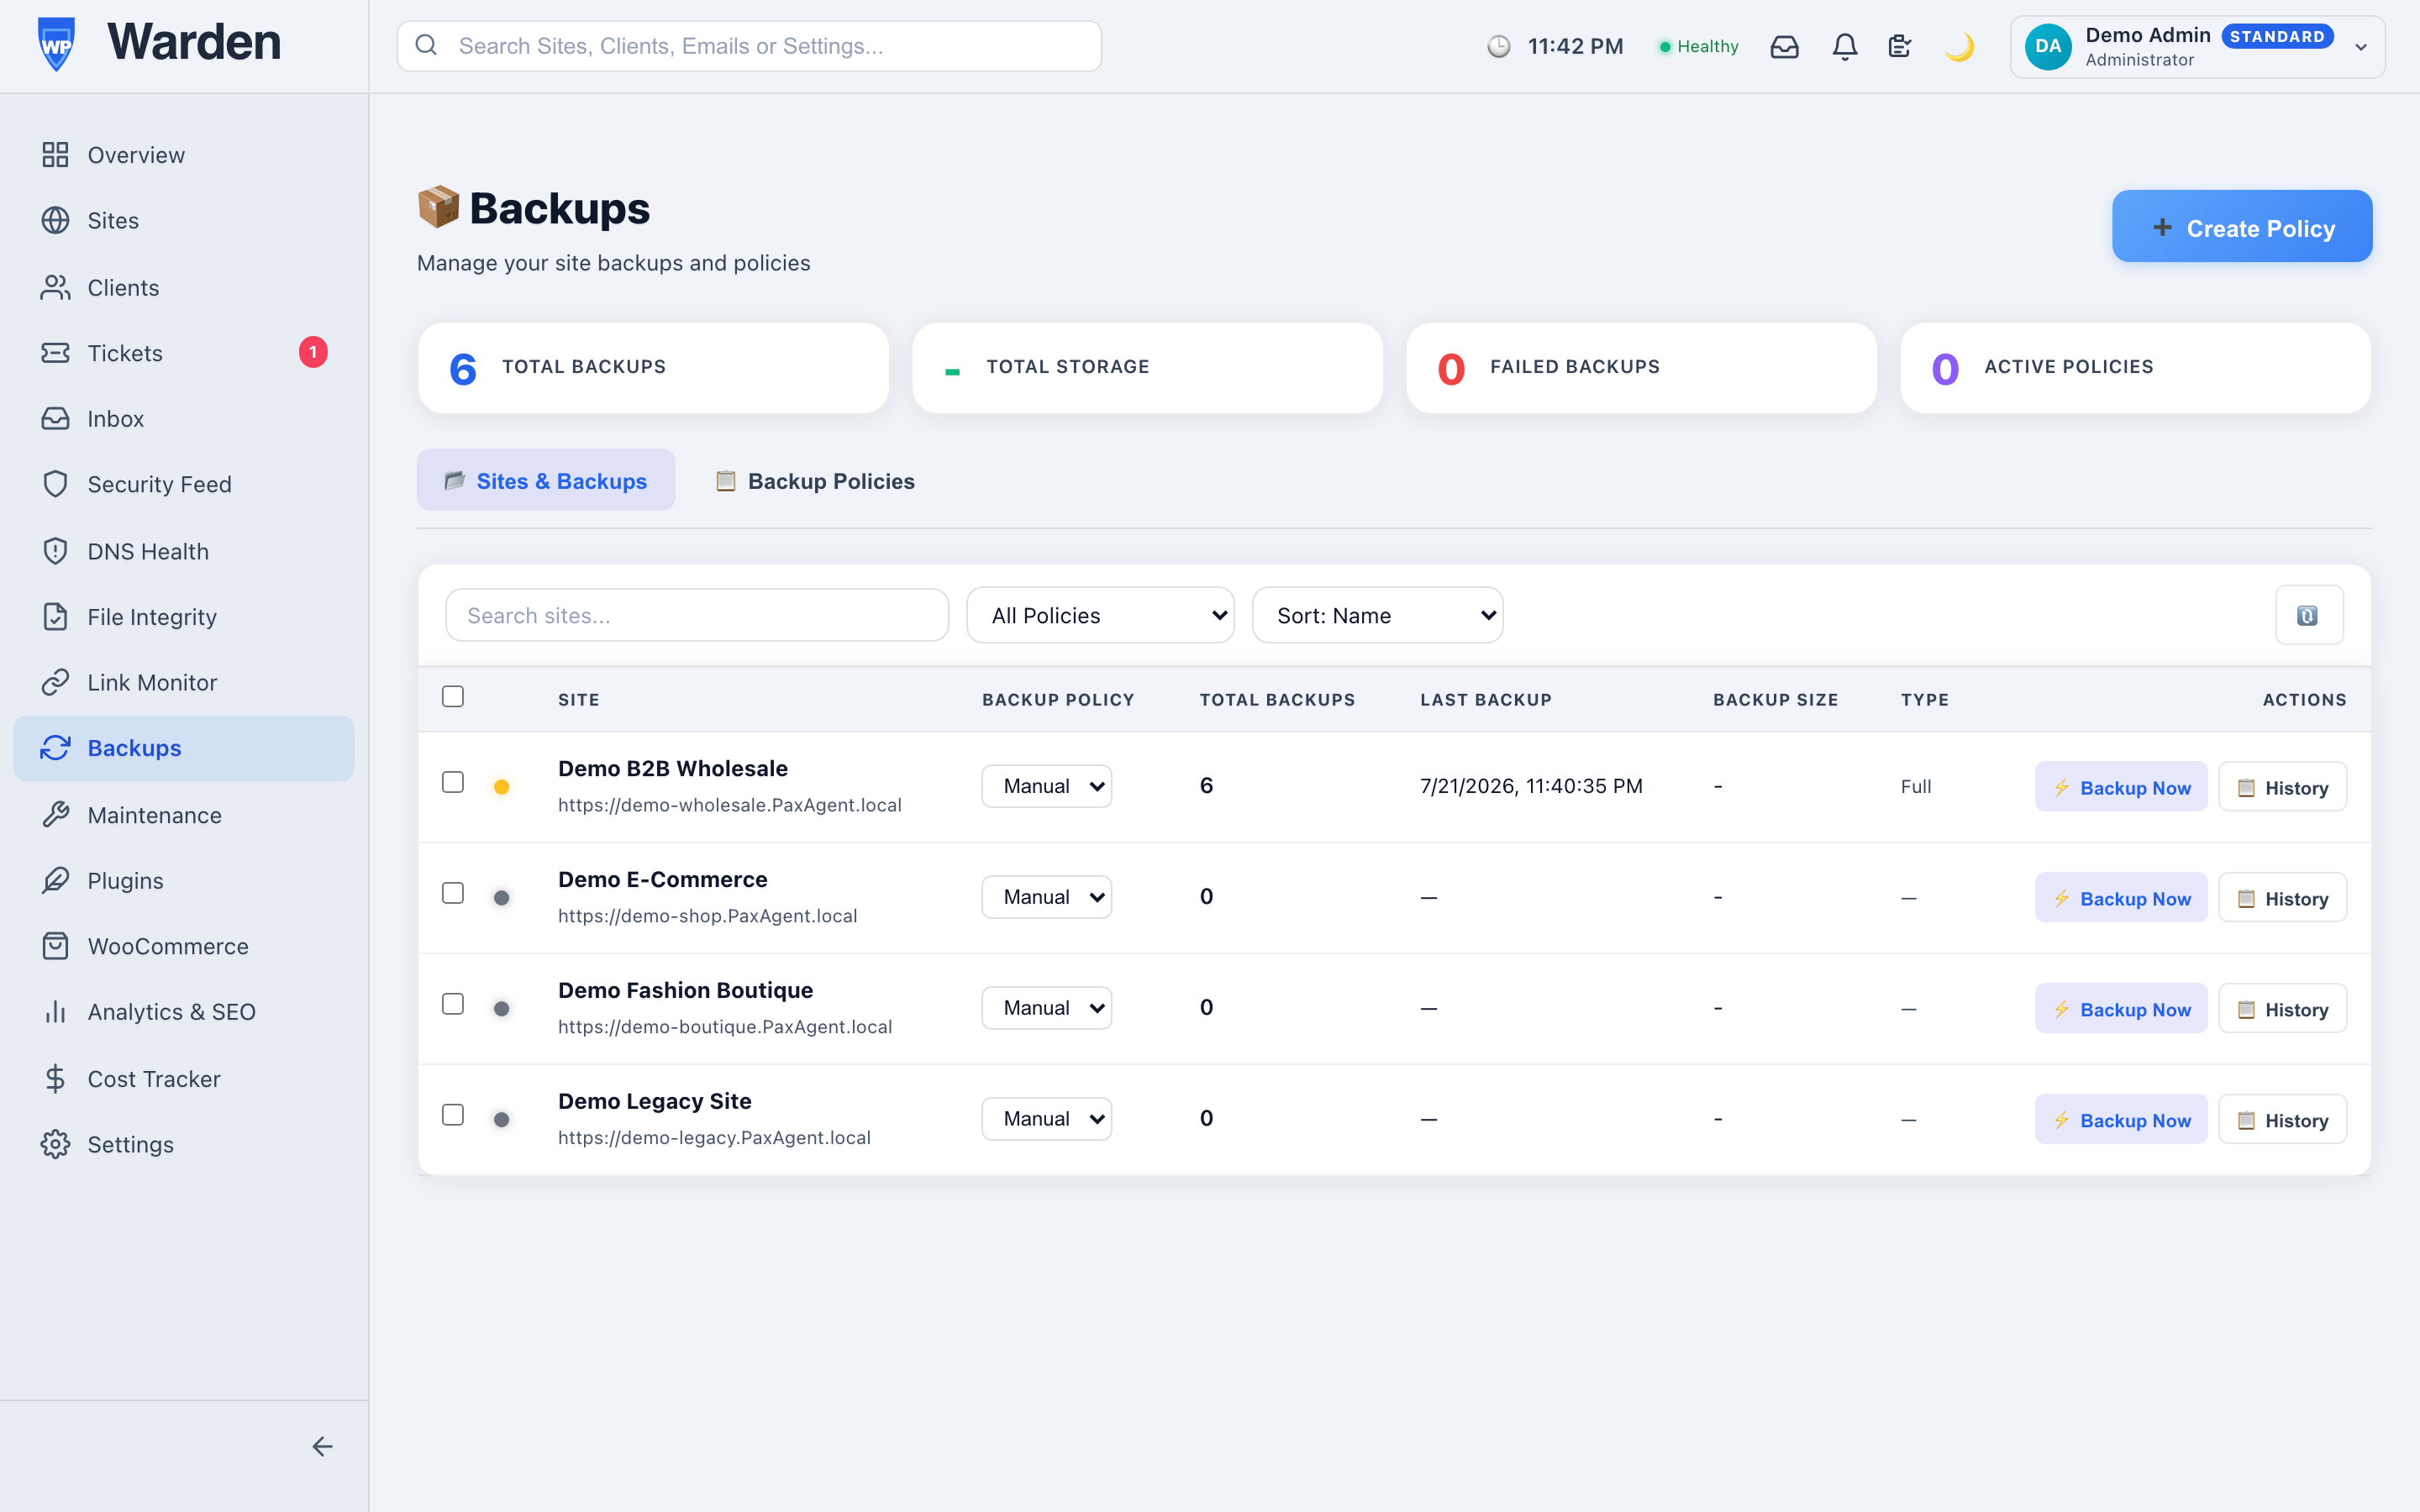Open the Cost Tracker dollar icon

click(x=55, y=1078)
